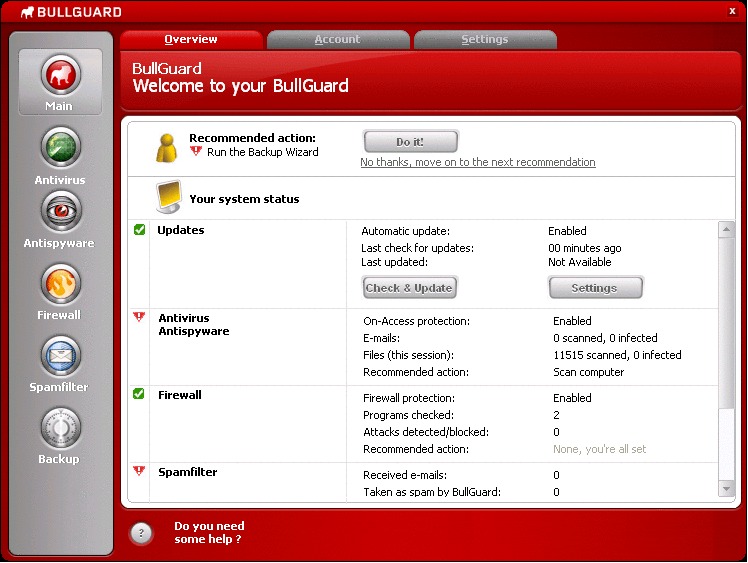Click the Updates section heading

tap(181, 230)
